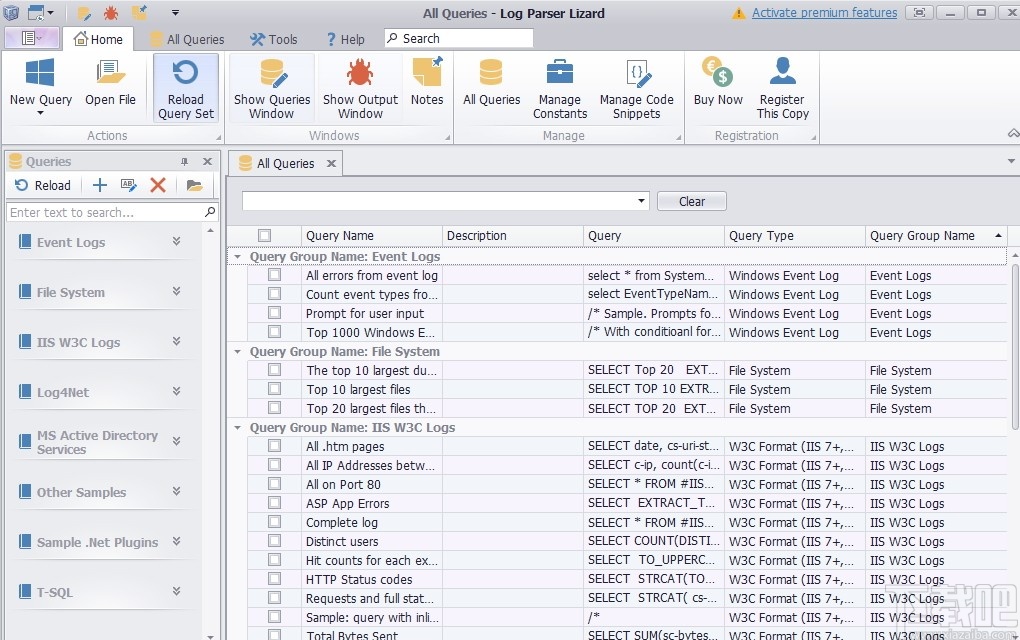Switch to All Queries ribbon tab
The height and width of the screenshot is (640, 1020).
coord(187,39)
